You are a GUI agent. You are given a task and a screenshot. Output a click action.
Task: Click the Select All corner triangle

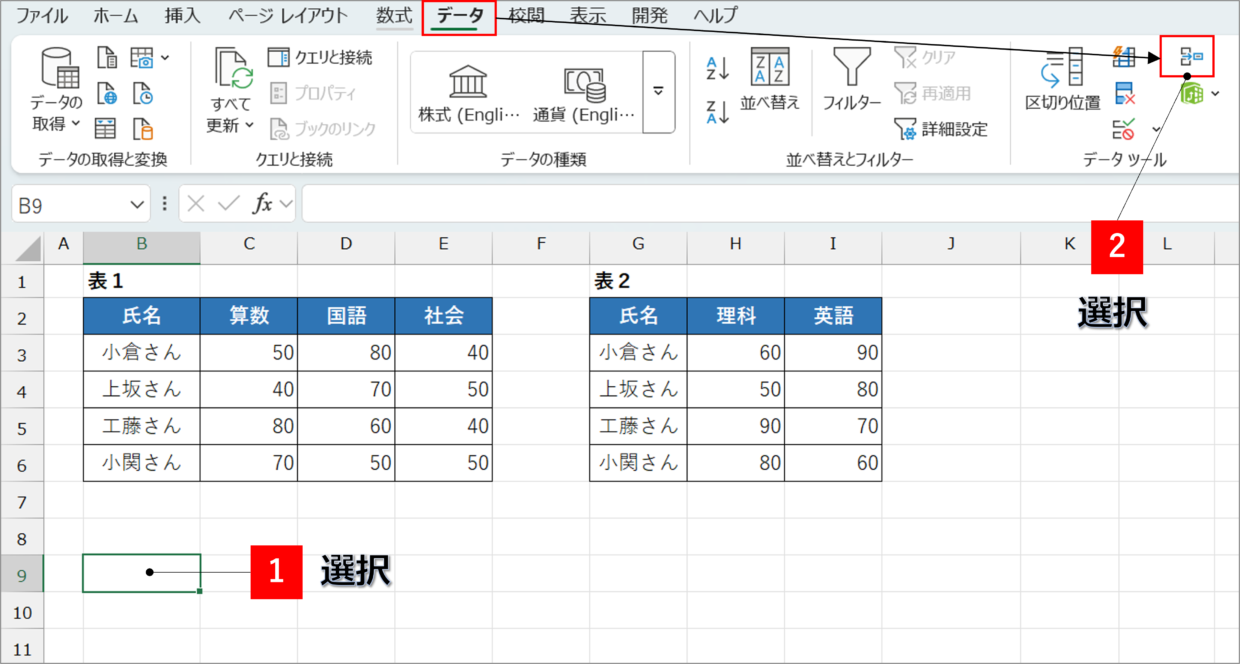pyautogui.click(x=28, y=247)
